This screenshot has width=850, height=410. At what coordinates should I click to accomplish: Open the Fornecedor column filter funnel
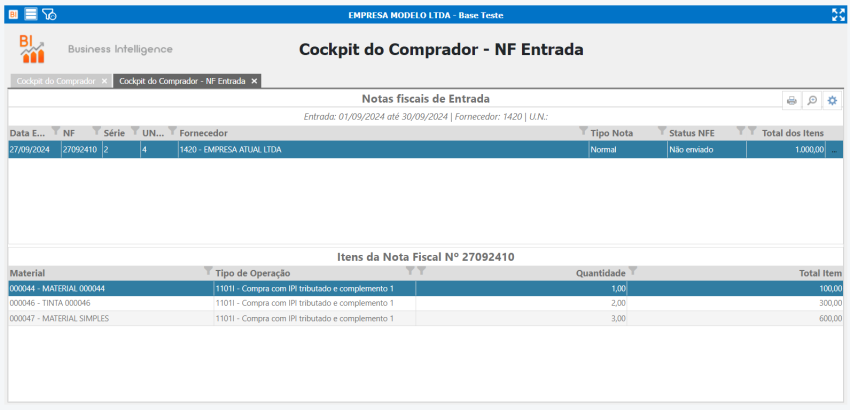[x=583, y=131]
